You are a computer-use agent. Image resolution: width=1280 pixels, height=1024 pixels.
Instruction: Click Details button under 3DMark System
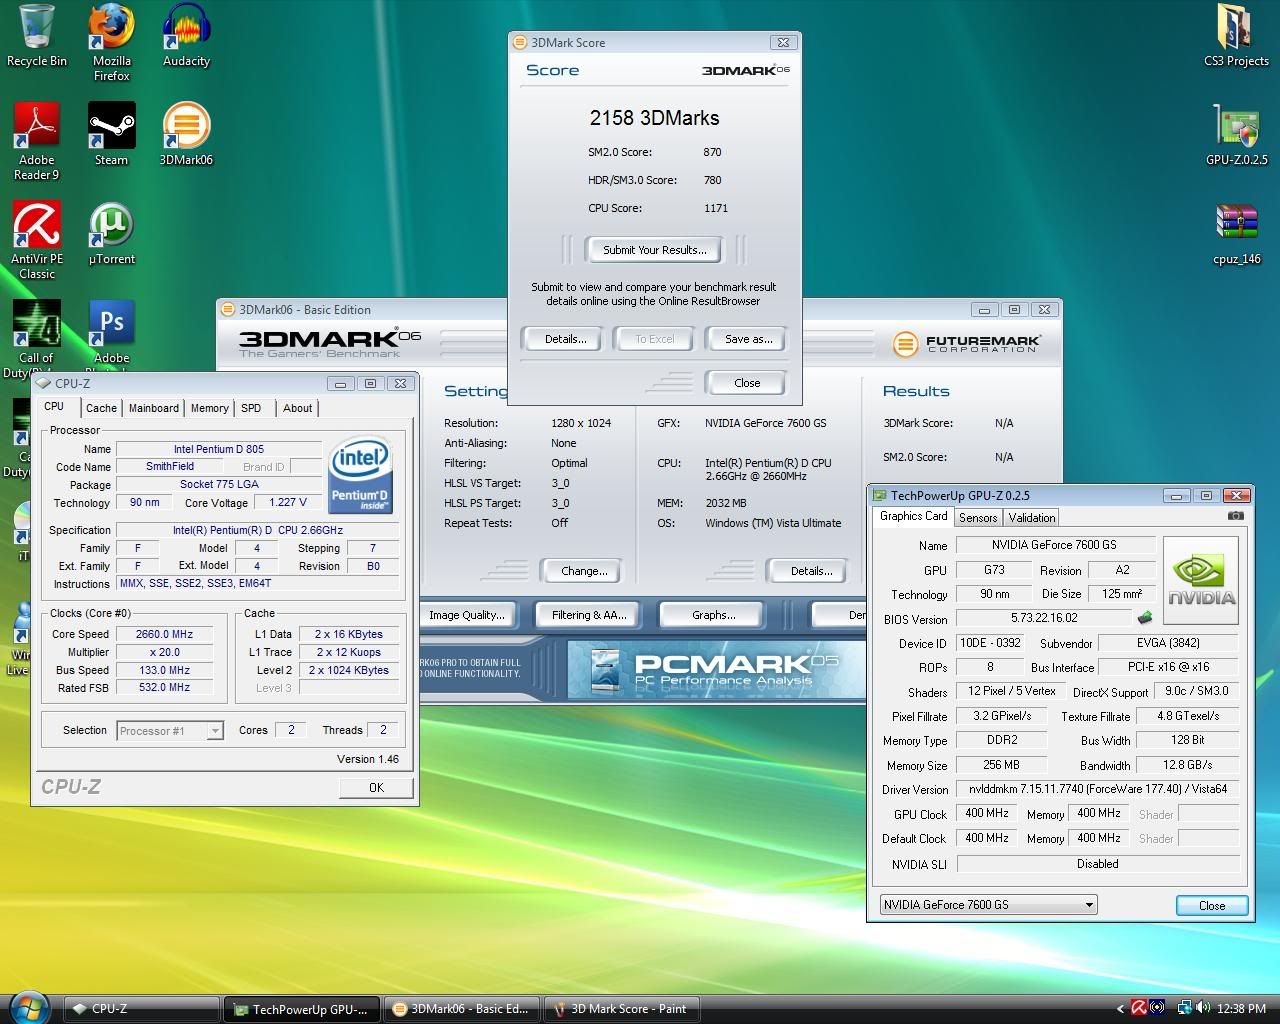coord(811,571)
